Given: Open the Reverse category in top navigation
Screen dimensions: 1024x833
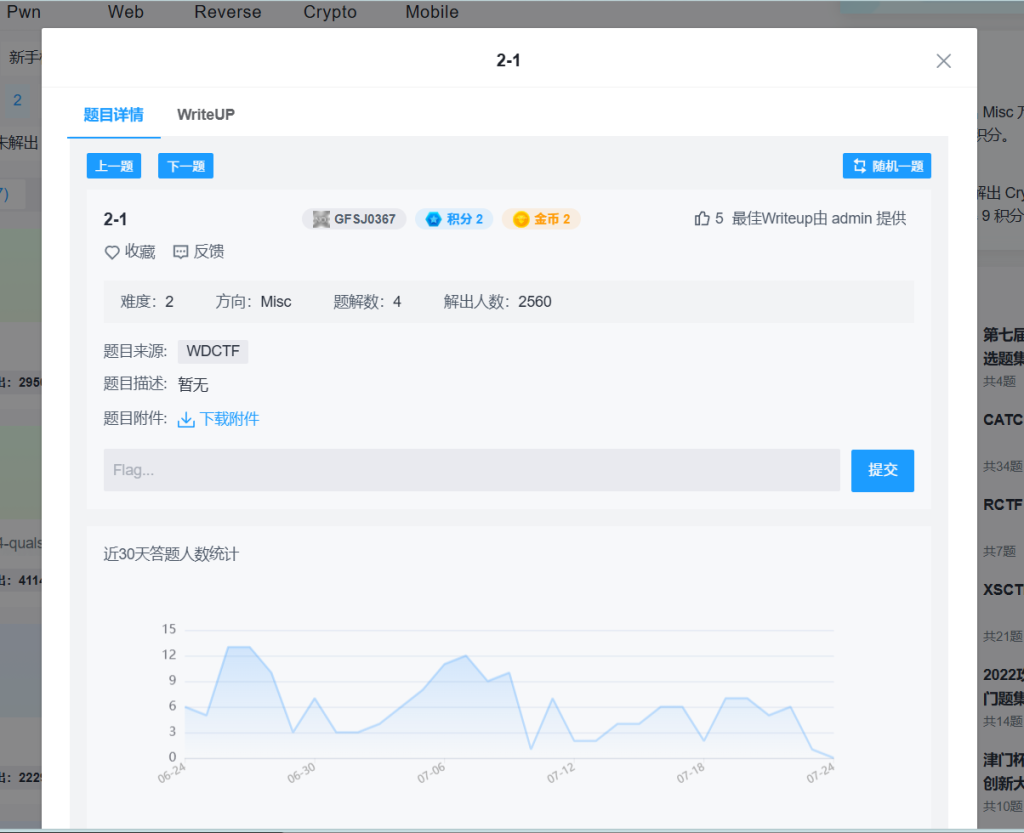Looking at the screenshot, I should pos(228,12).
